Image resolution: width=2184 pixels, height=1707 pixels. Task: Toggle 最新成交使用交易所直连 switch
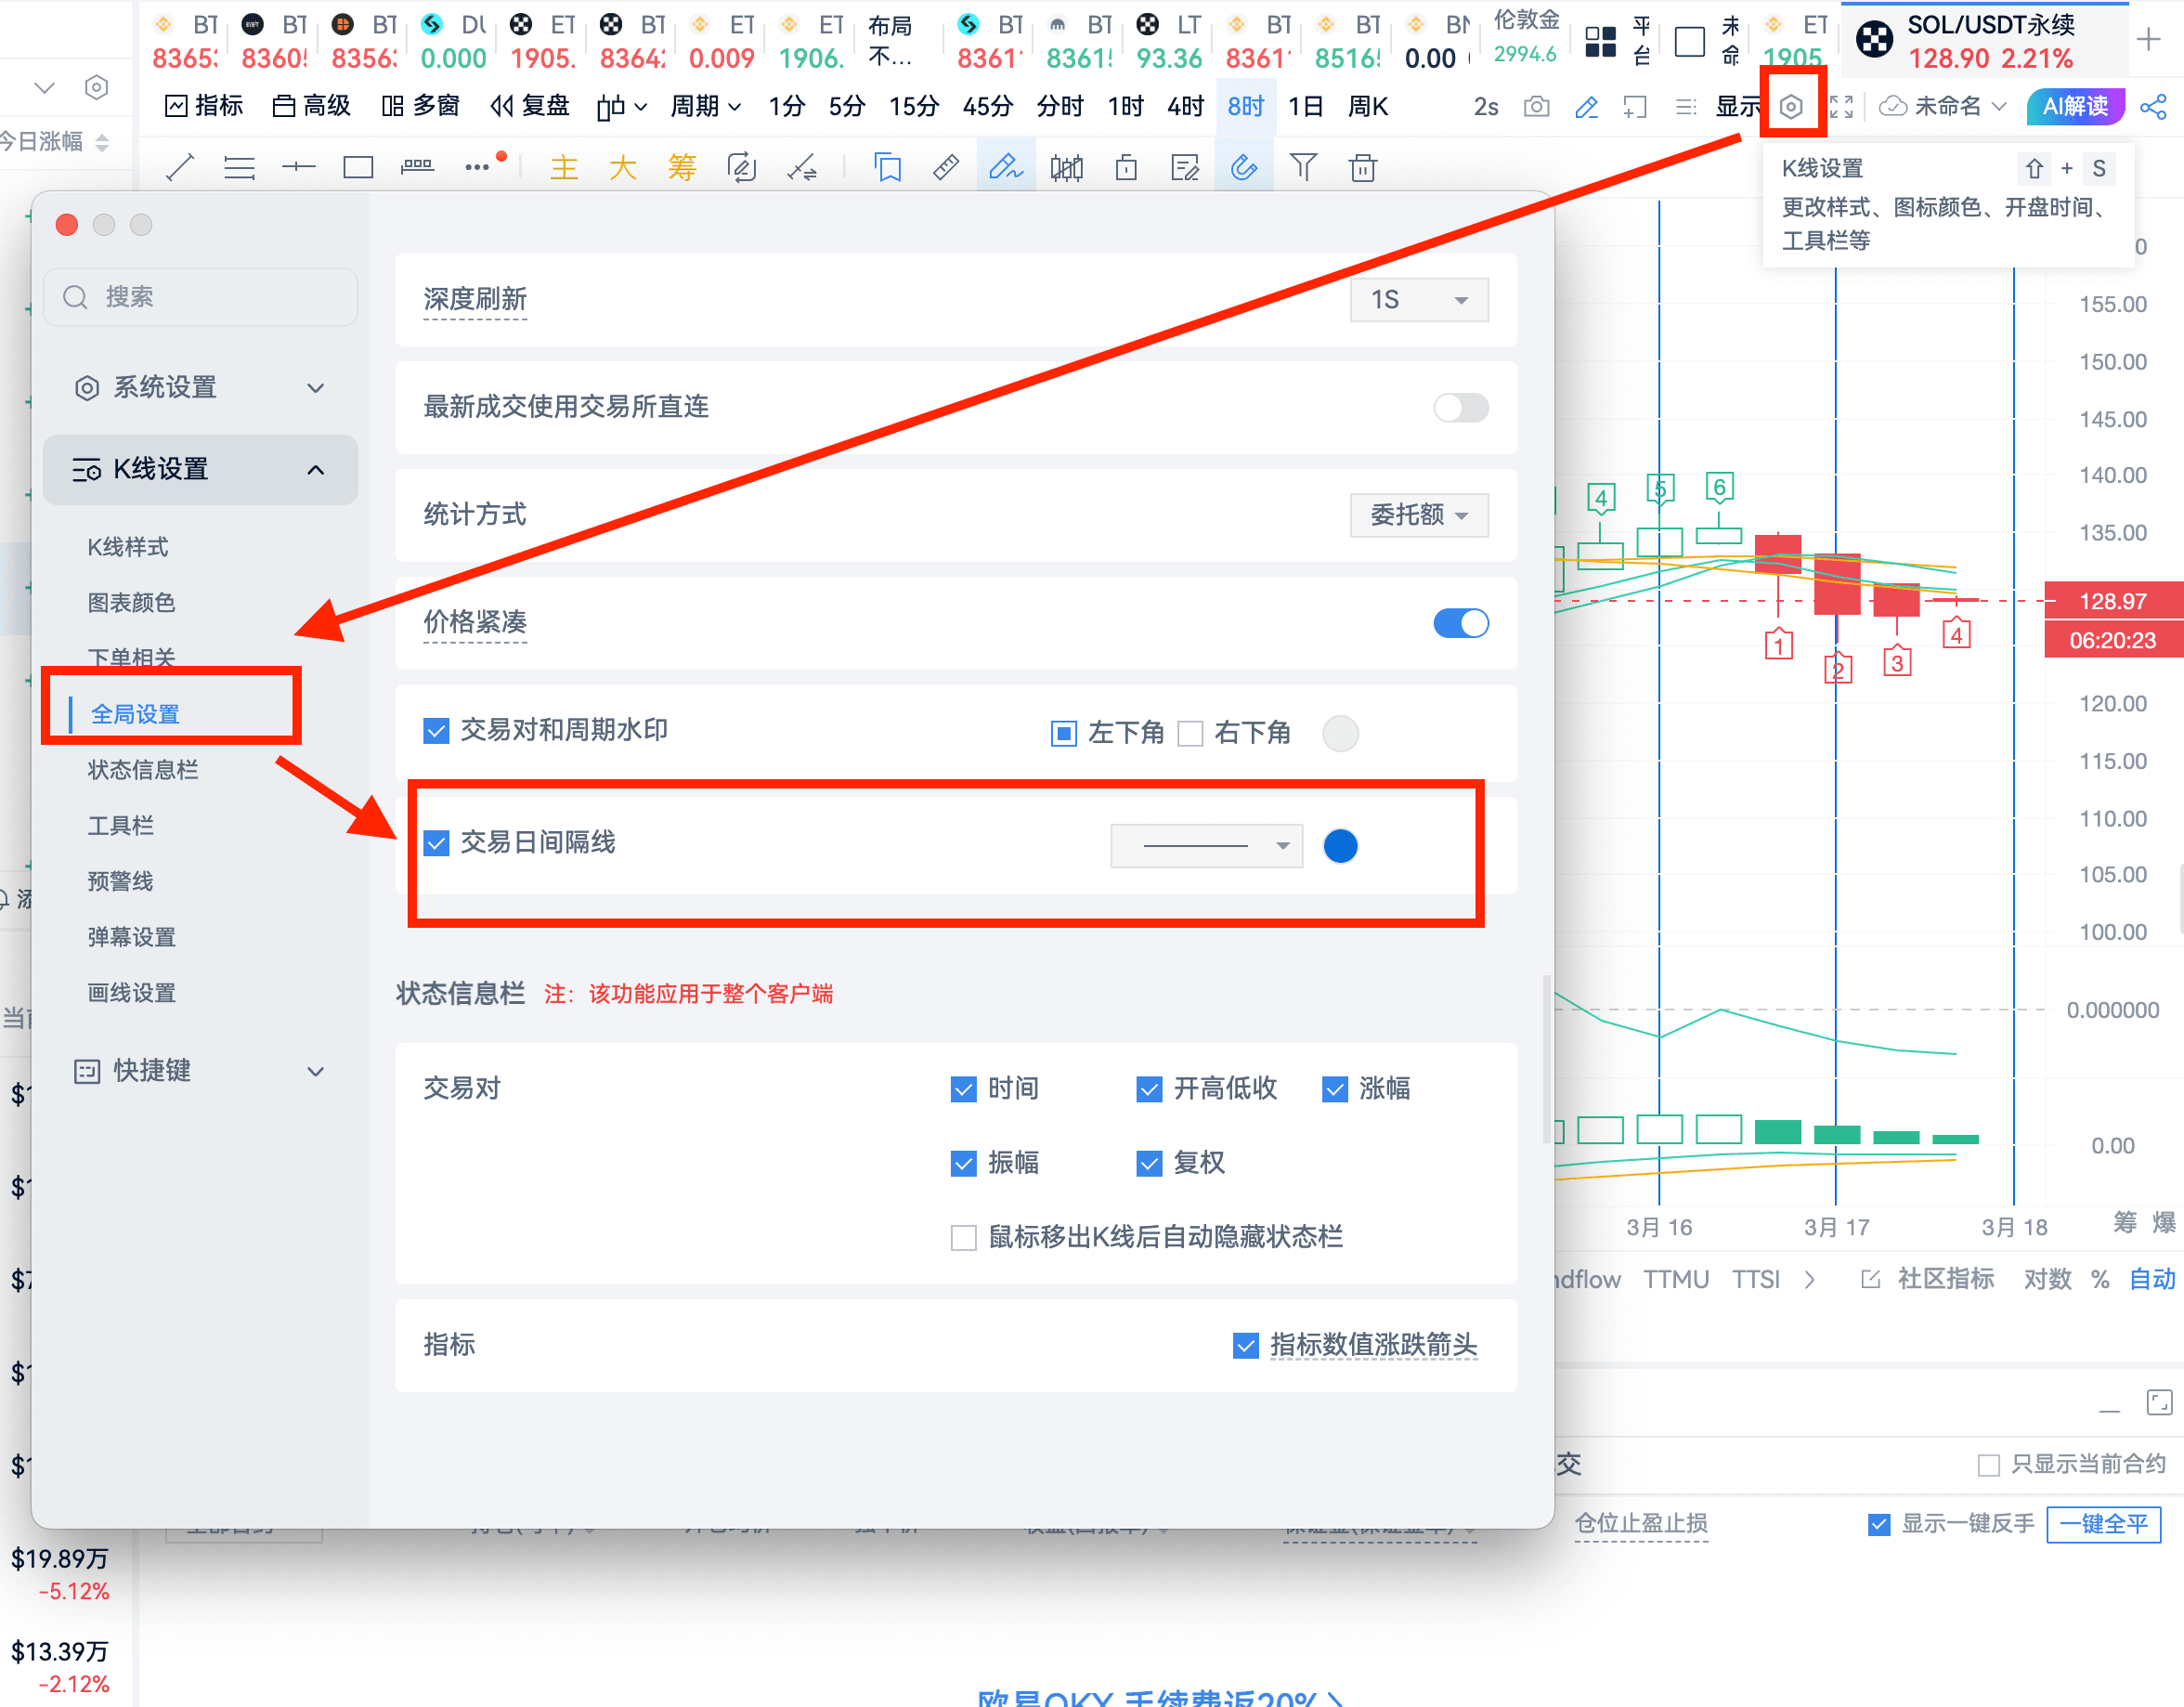point(1461,407)
